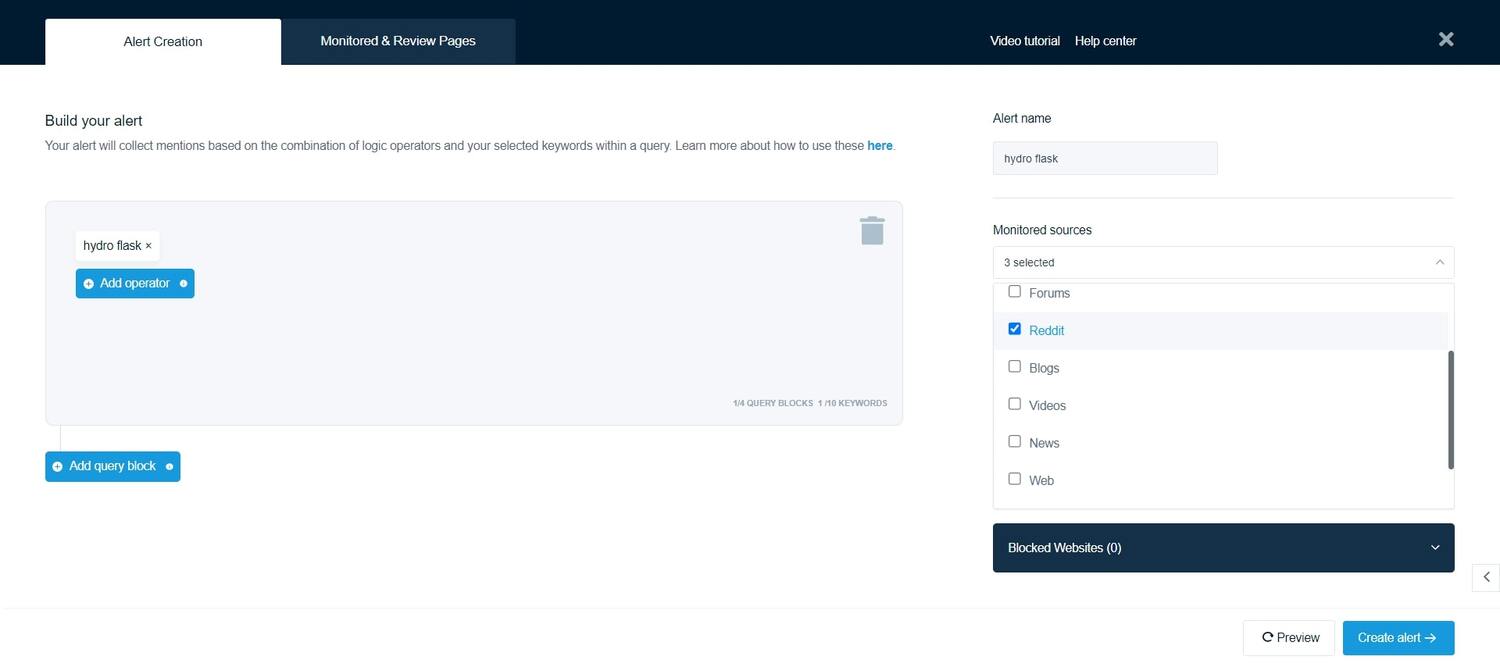The image size is (1500, 667).
Task: Uncheck the Reddit source checkbox
Action: point(1014,328)
